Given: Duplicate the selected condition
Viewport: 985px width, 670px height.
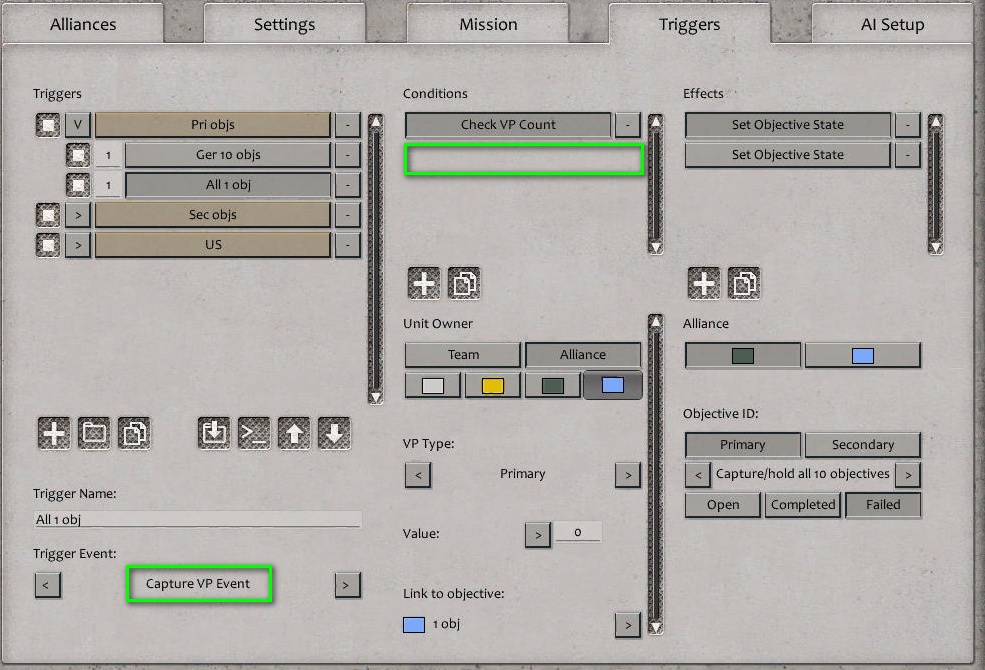Looking at the screenshot, I should pos(464,283).
